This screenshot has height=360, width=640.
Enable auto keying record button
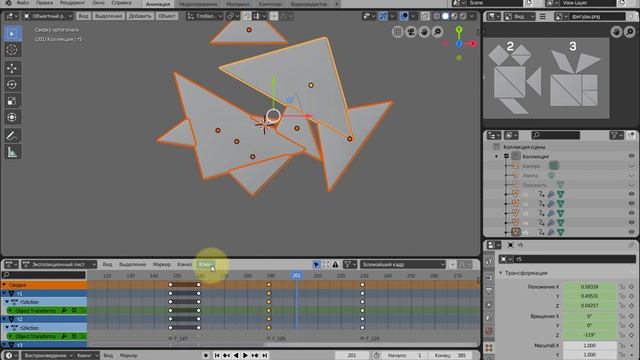(x=206, y=355)
